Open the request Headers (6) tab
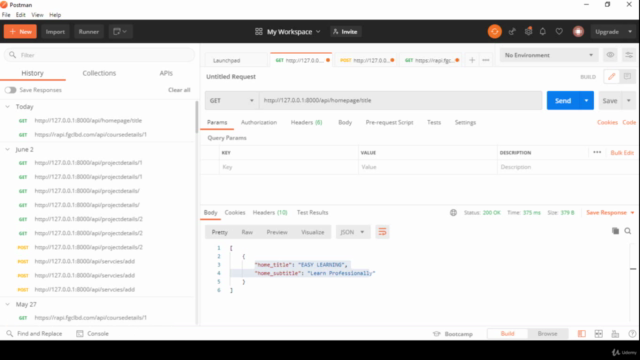Image resolution: width=640 pixels, height=360 pixels. point(307,122)
